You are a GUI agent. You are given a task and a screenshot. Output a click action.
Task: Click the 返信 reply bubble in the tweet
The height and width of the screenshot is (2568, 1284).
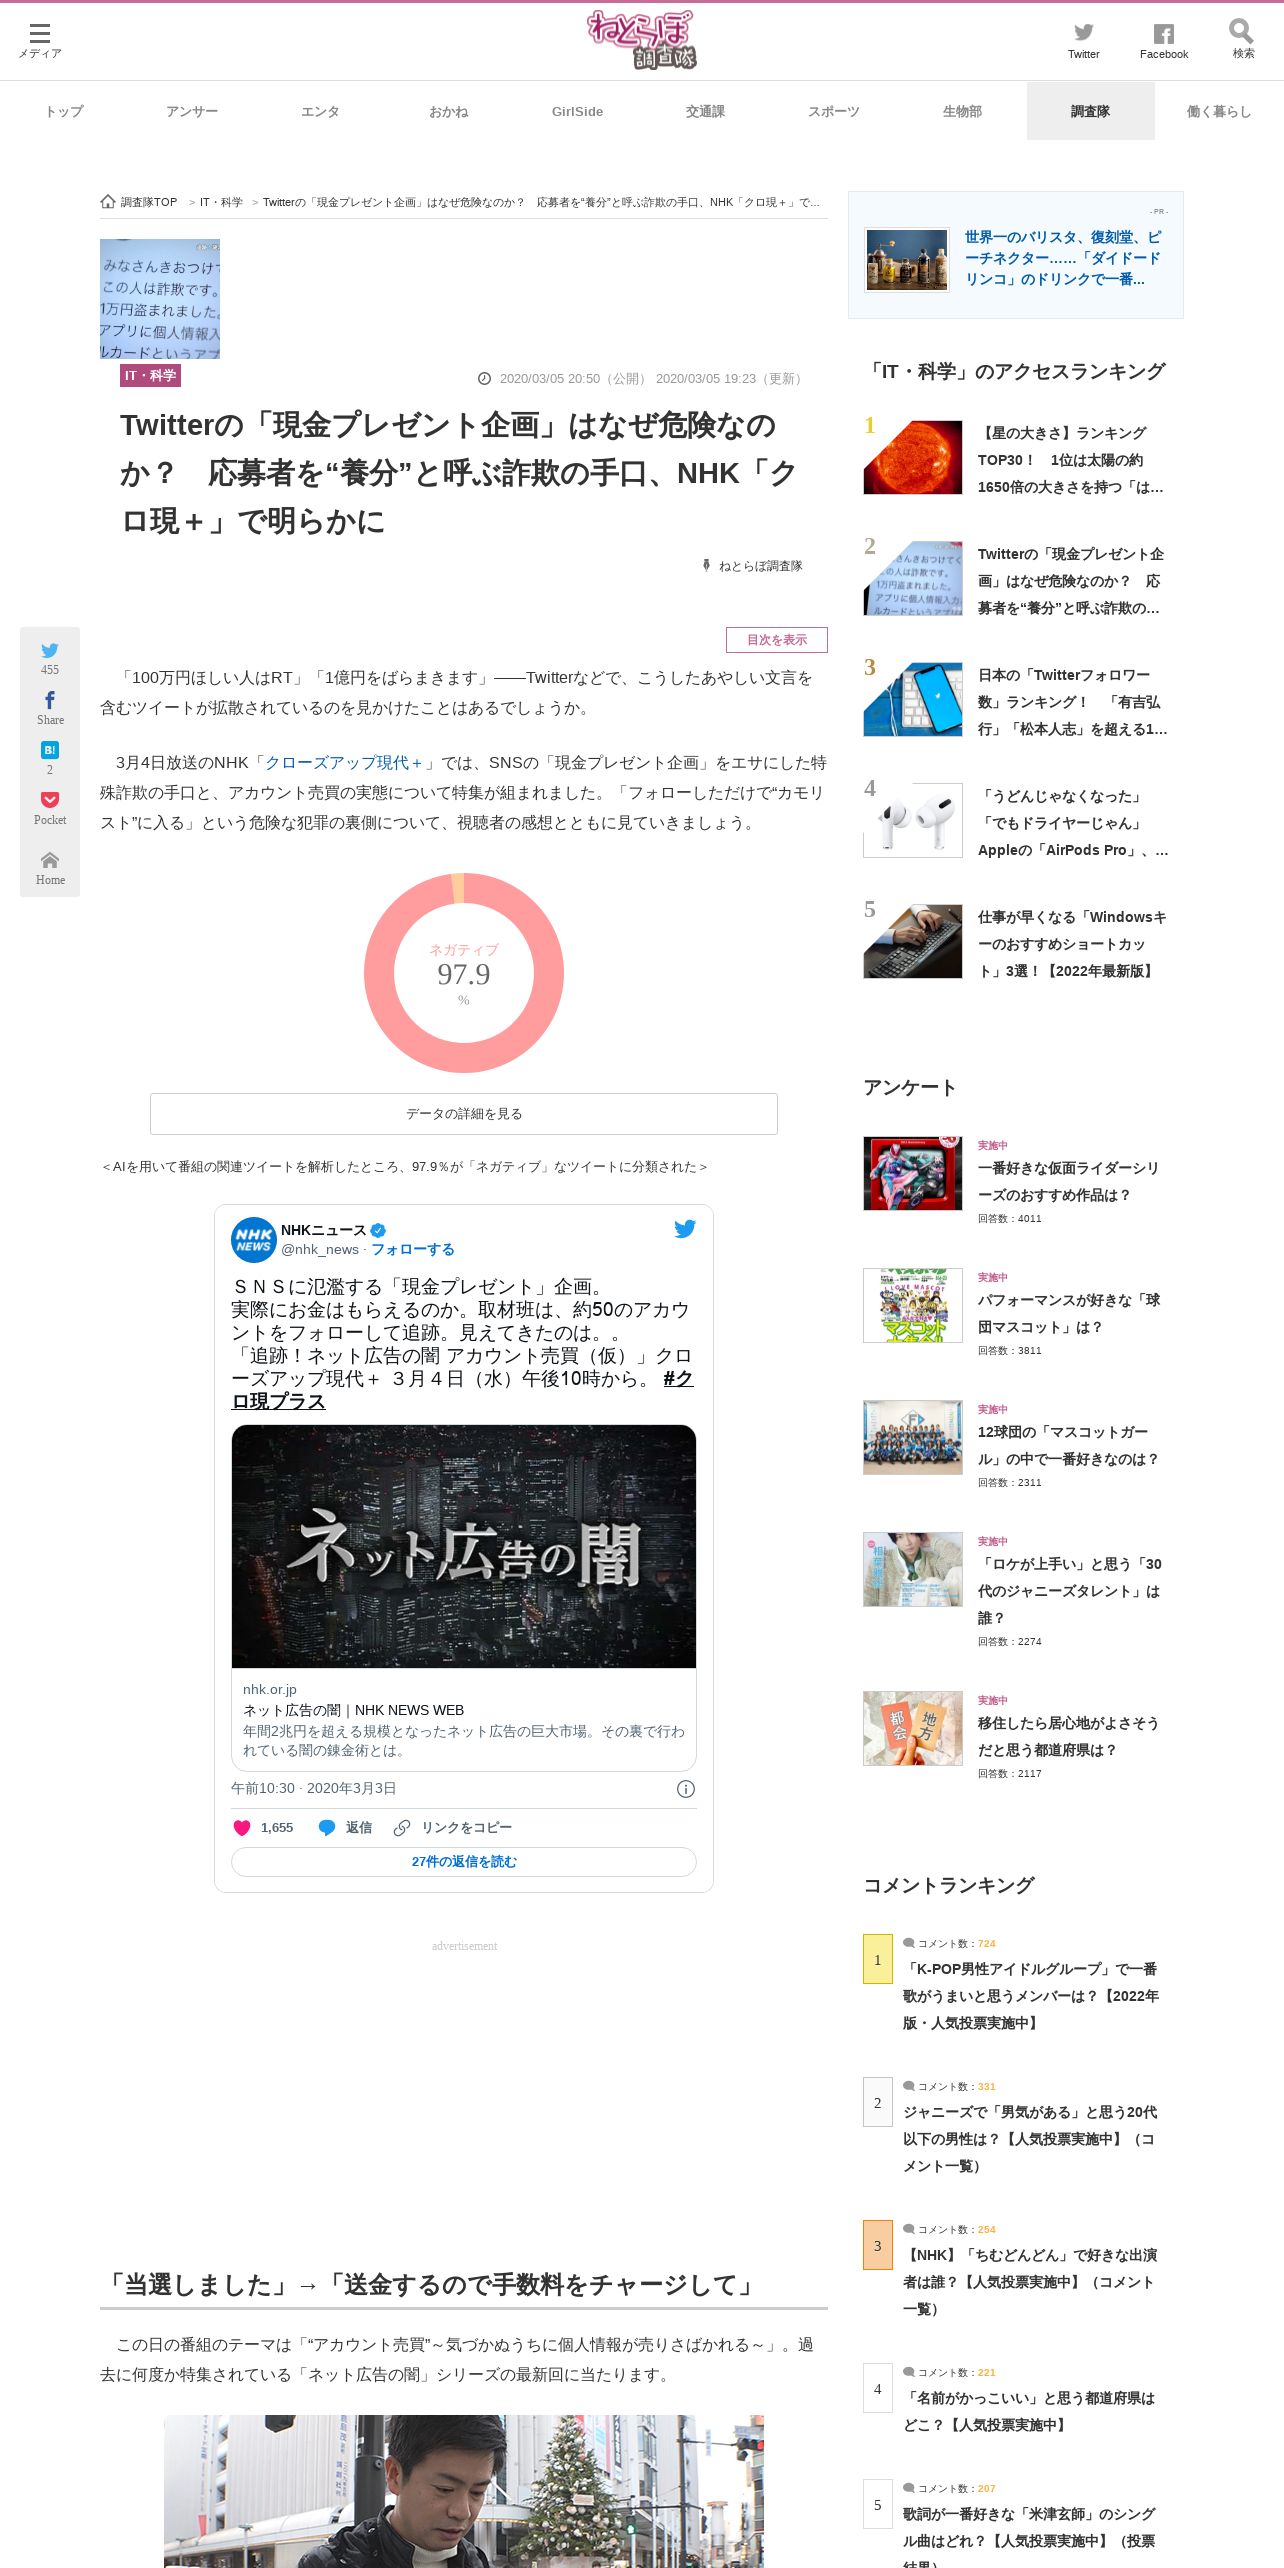[x=344, y=1827]
